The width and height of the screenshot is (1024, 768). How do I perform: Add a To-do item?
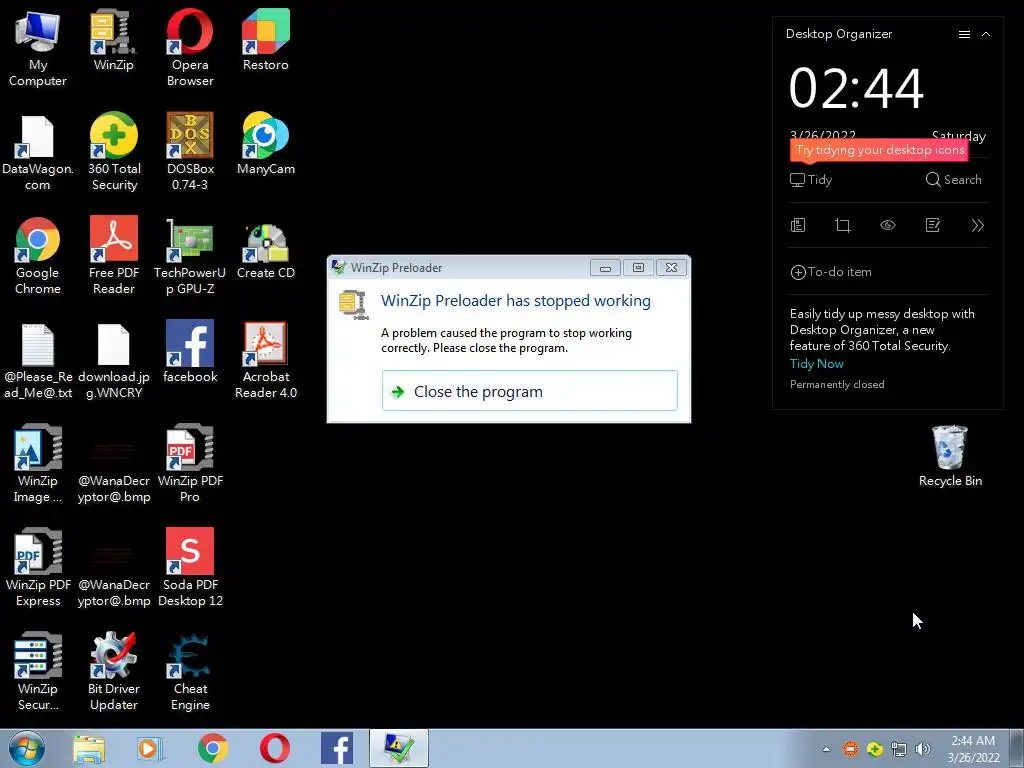[831, 272]
